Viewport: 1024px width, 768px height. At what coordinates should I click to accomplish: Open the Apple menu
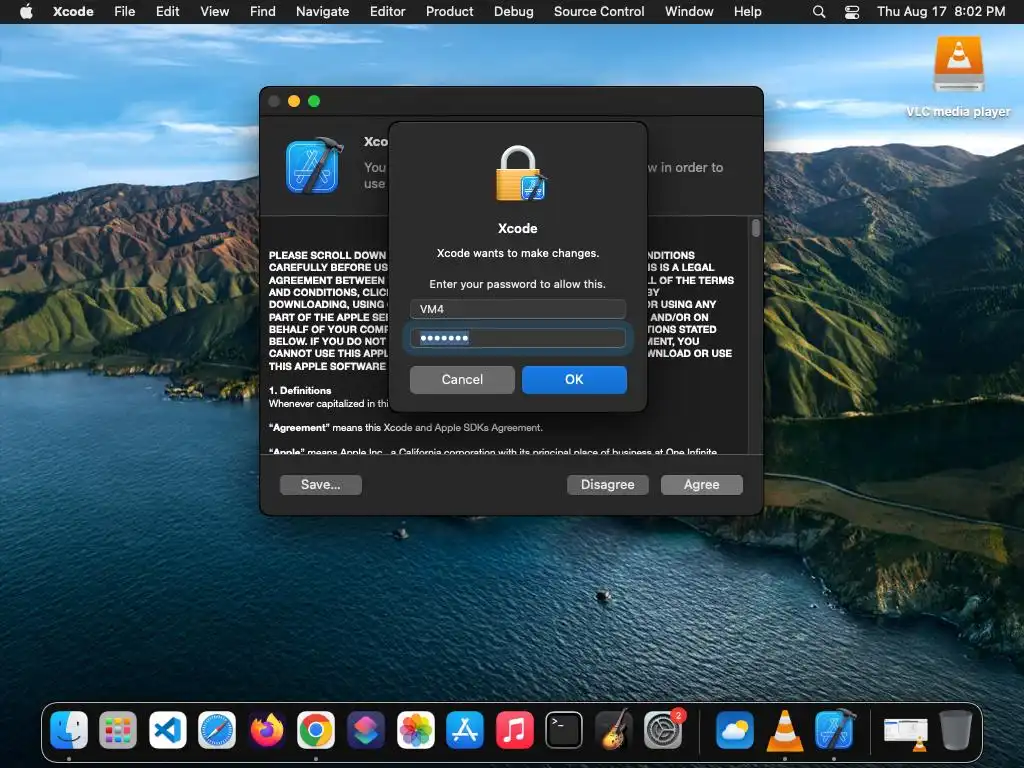coord(26,12)
